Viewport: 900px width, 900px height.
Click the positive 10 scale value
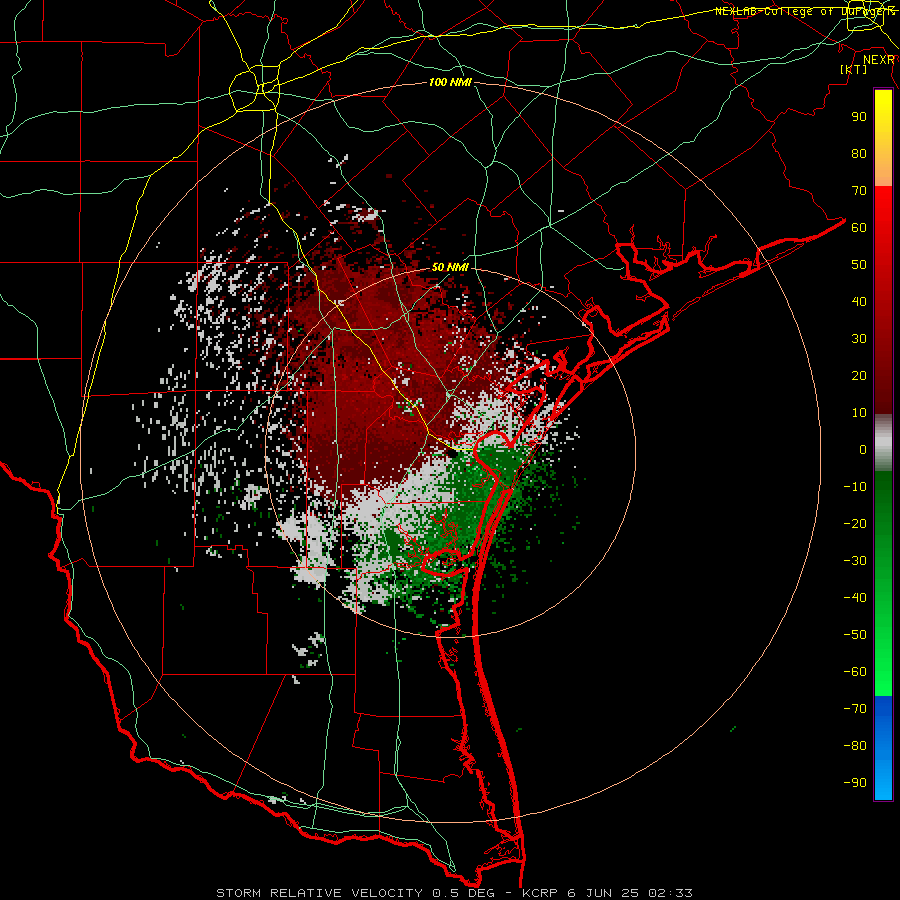[x=859, y=413]
